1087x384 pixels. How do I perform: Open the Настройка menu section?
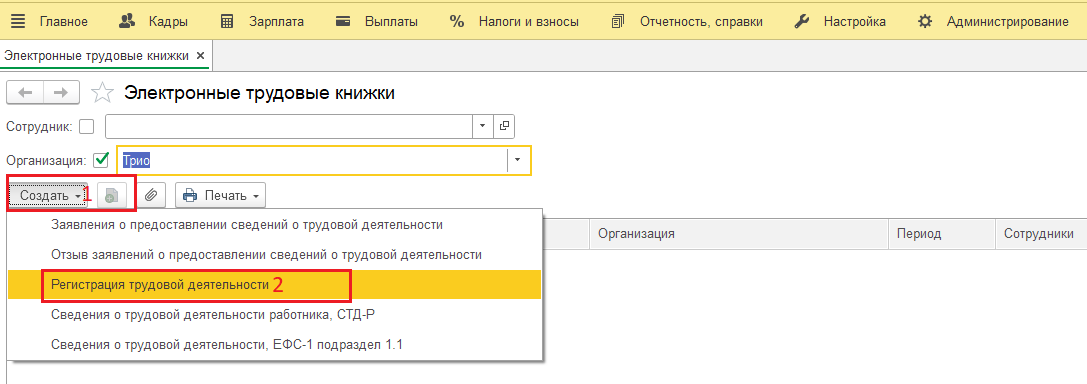[855, 21]
